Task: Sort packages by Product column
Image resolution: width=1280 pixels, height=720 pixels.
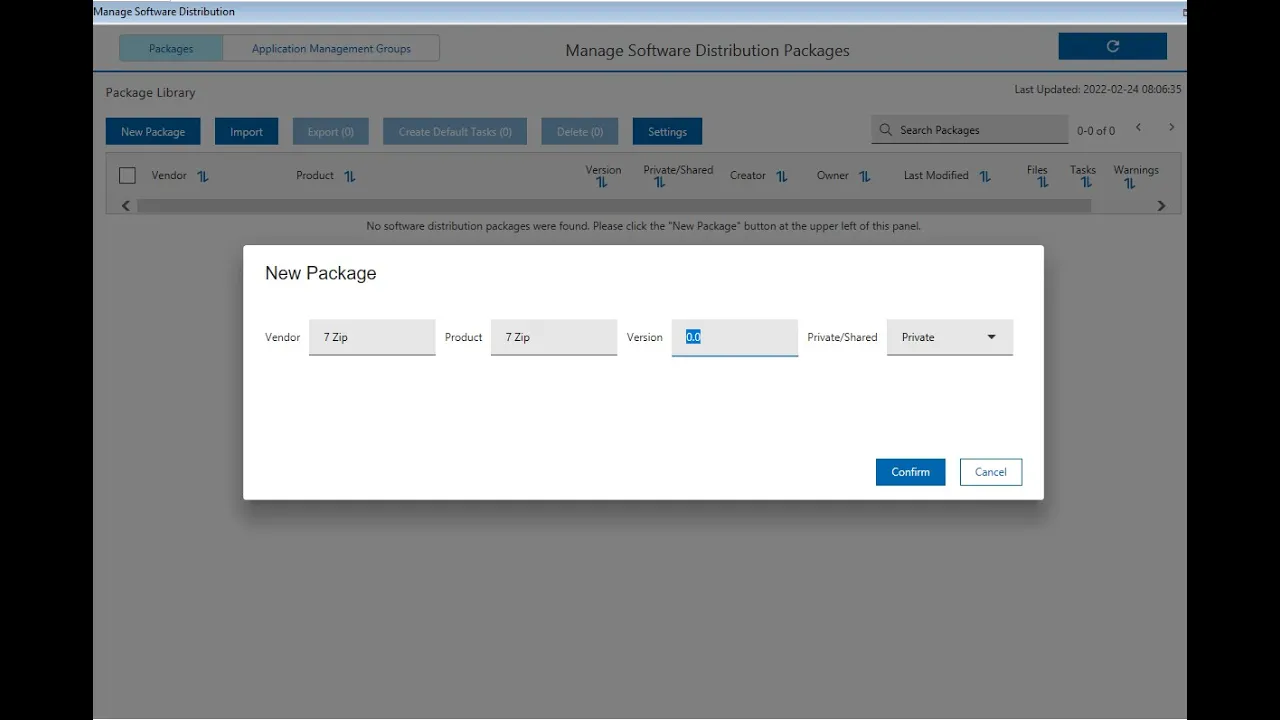Action: coord(350,176)
